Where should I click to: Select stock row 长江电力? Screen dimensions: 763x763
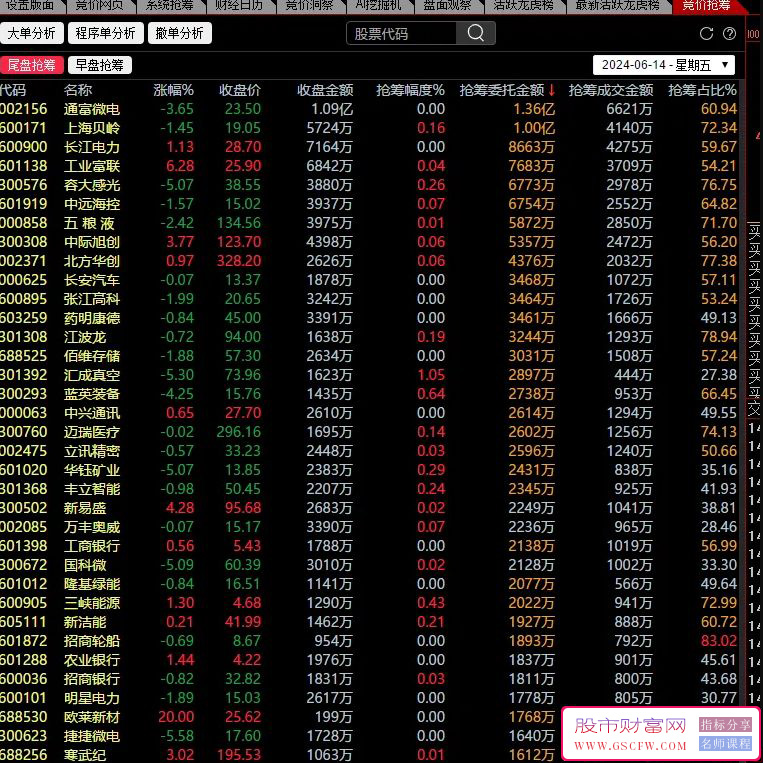368,147
